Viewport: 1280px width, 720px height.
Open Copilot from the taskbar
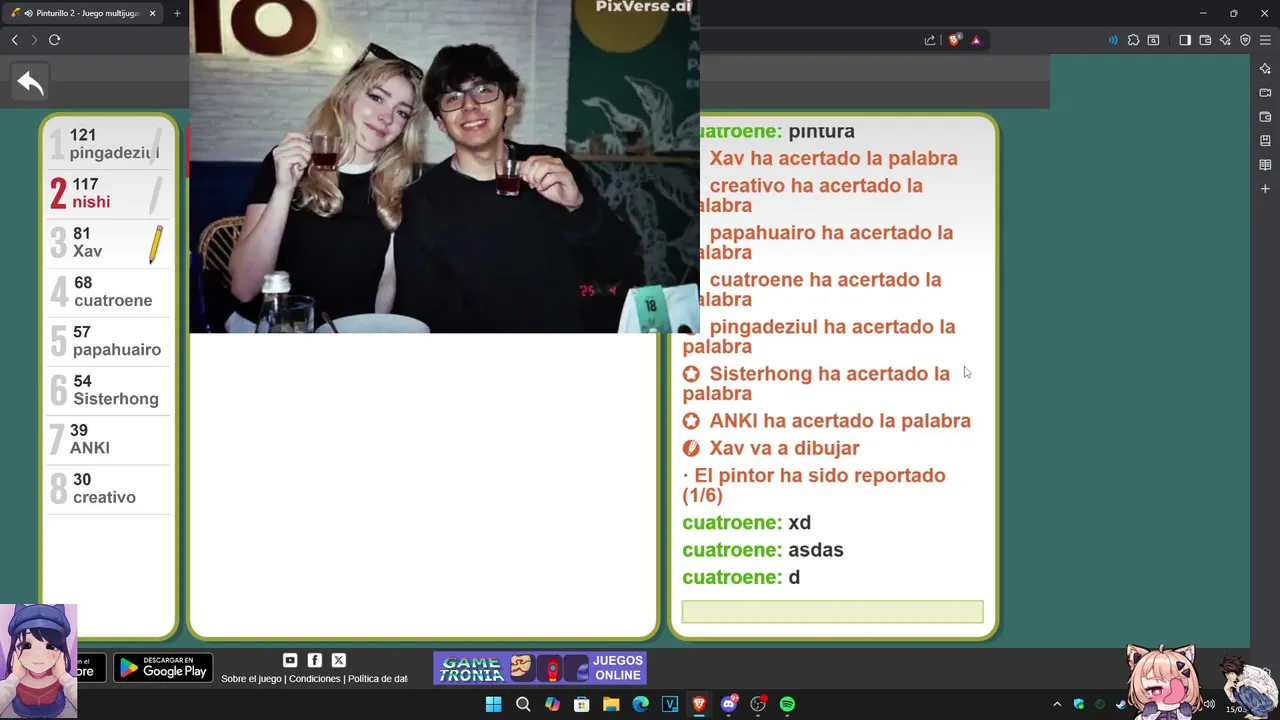[552, 704]
